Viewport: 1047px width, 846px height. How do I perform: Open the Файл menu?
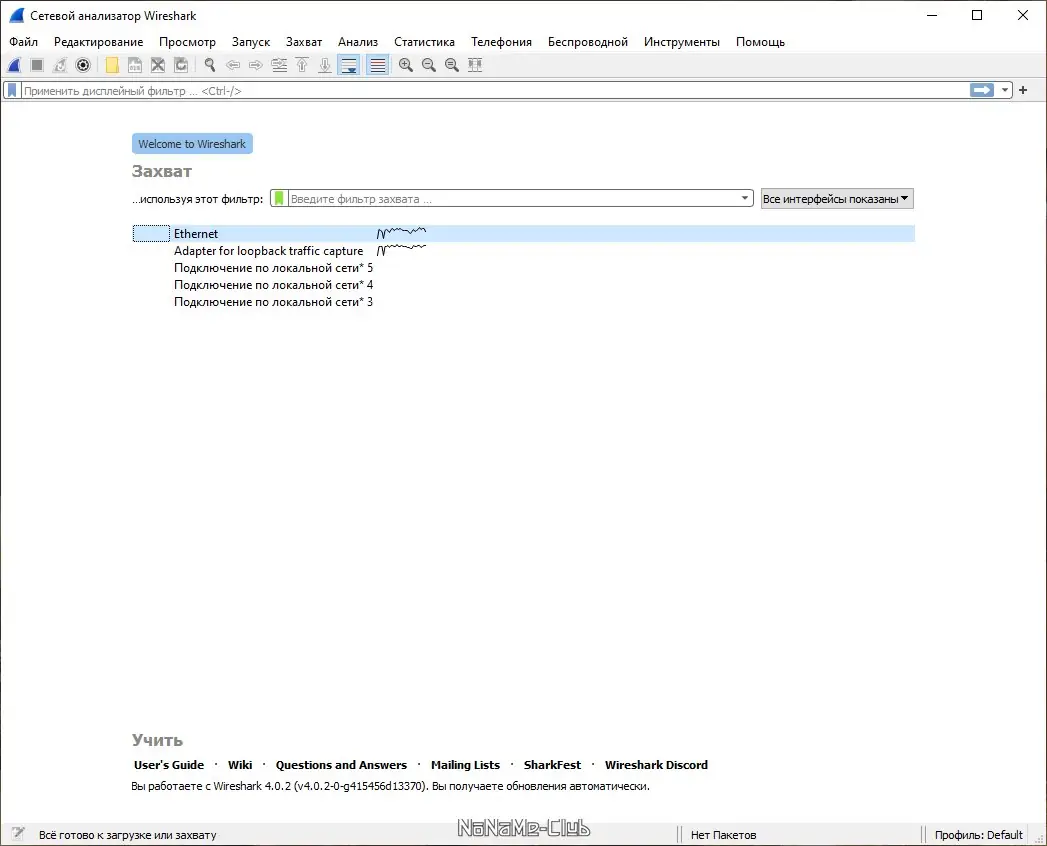23,41
